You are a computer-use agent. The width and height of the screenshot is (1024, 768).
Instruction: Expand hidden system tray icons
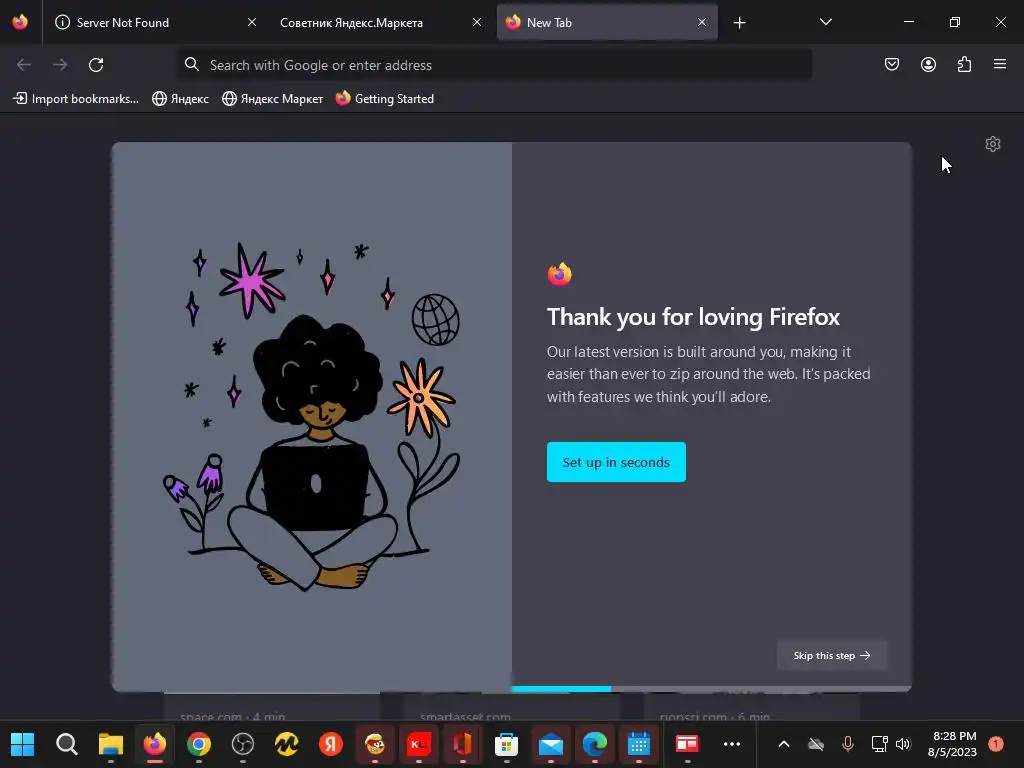(784, 744)
